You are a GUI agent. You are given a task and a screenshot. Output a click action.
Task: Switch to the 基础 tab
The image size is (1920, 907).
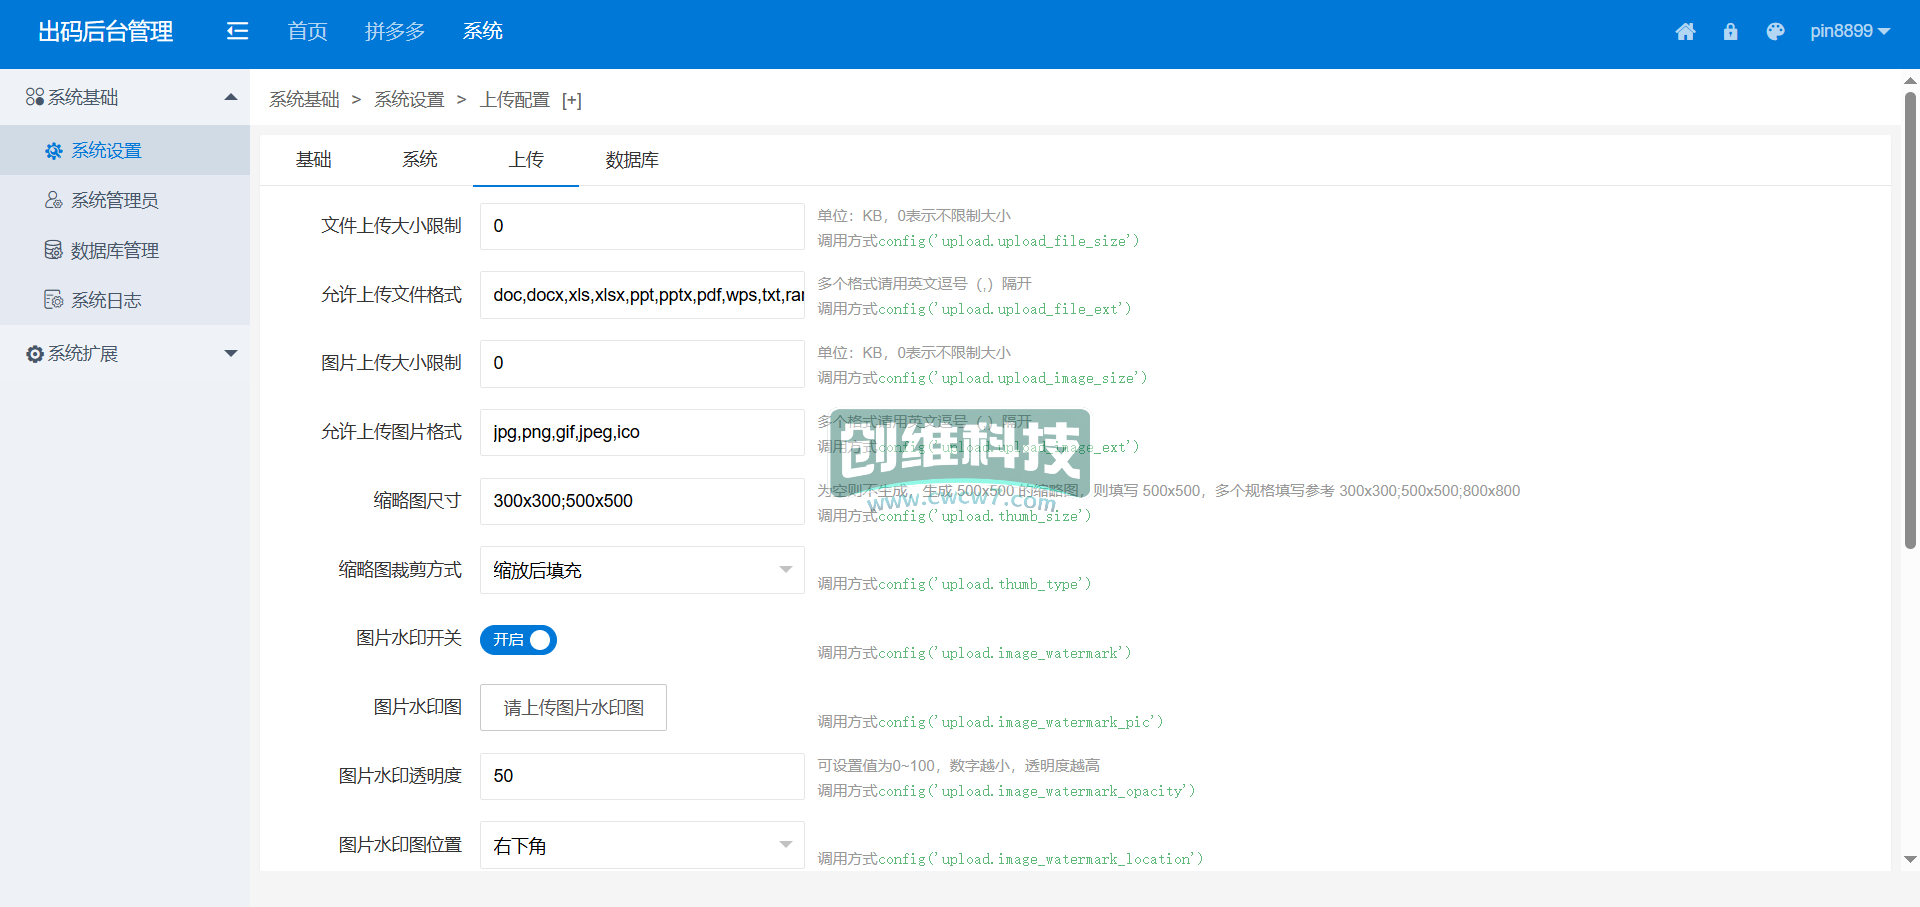pos(313,160)
